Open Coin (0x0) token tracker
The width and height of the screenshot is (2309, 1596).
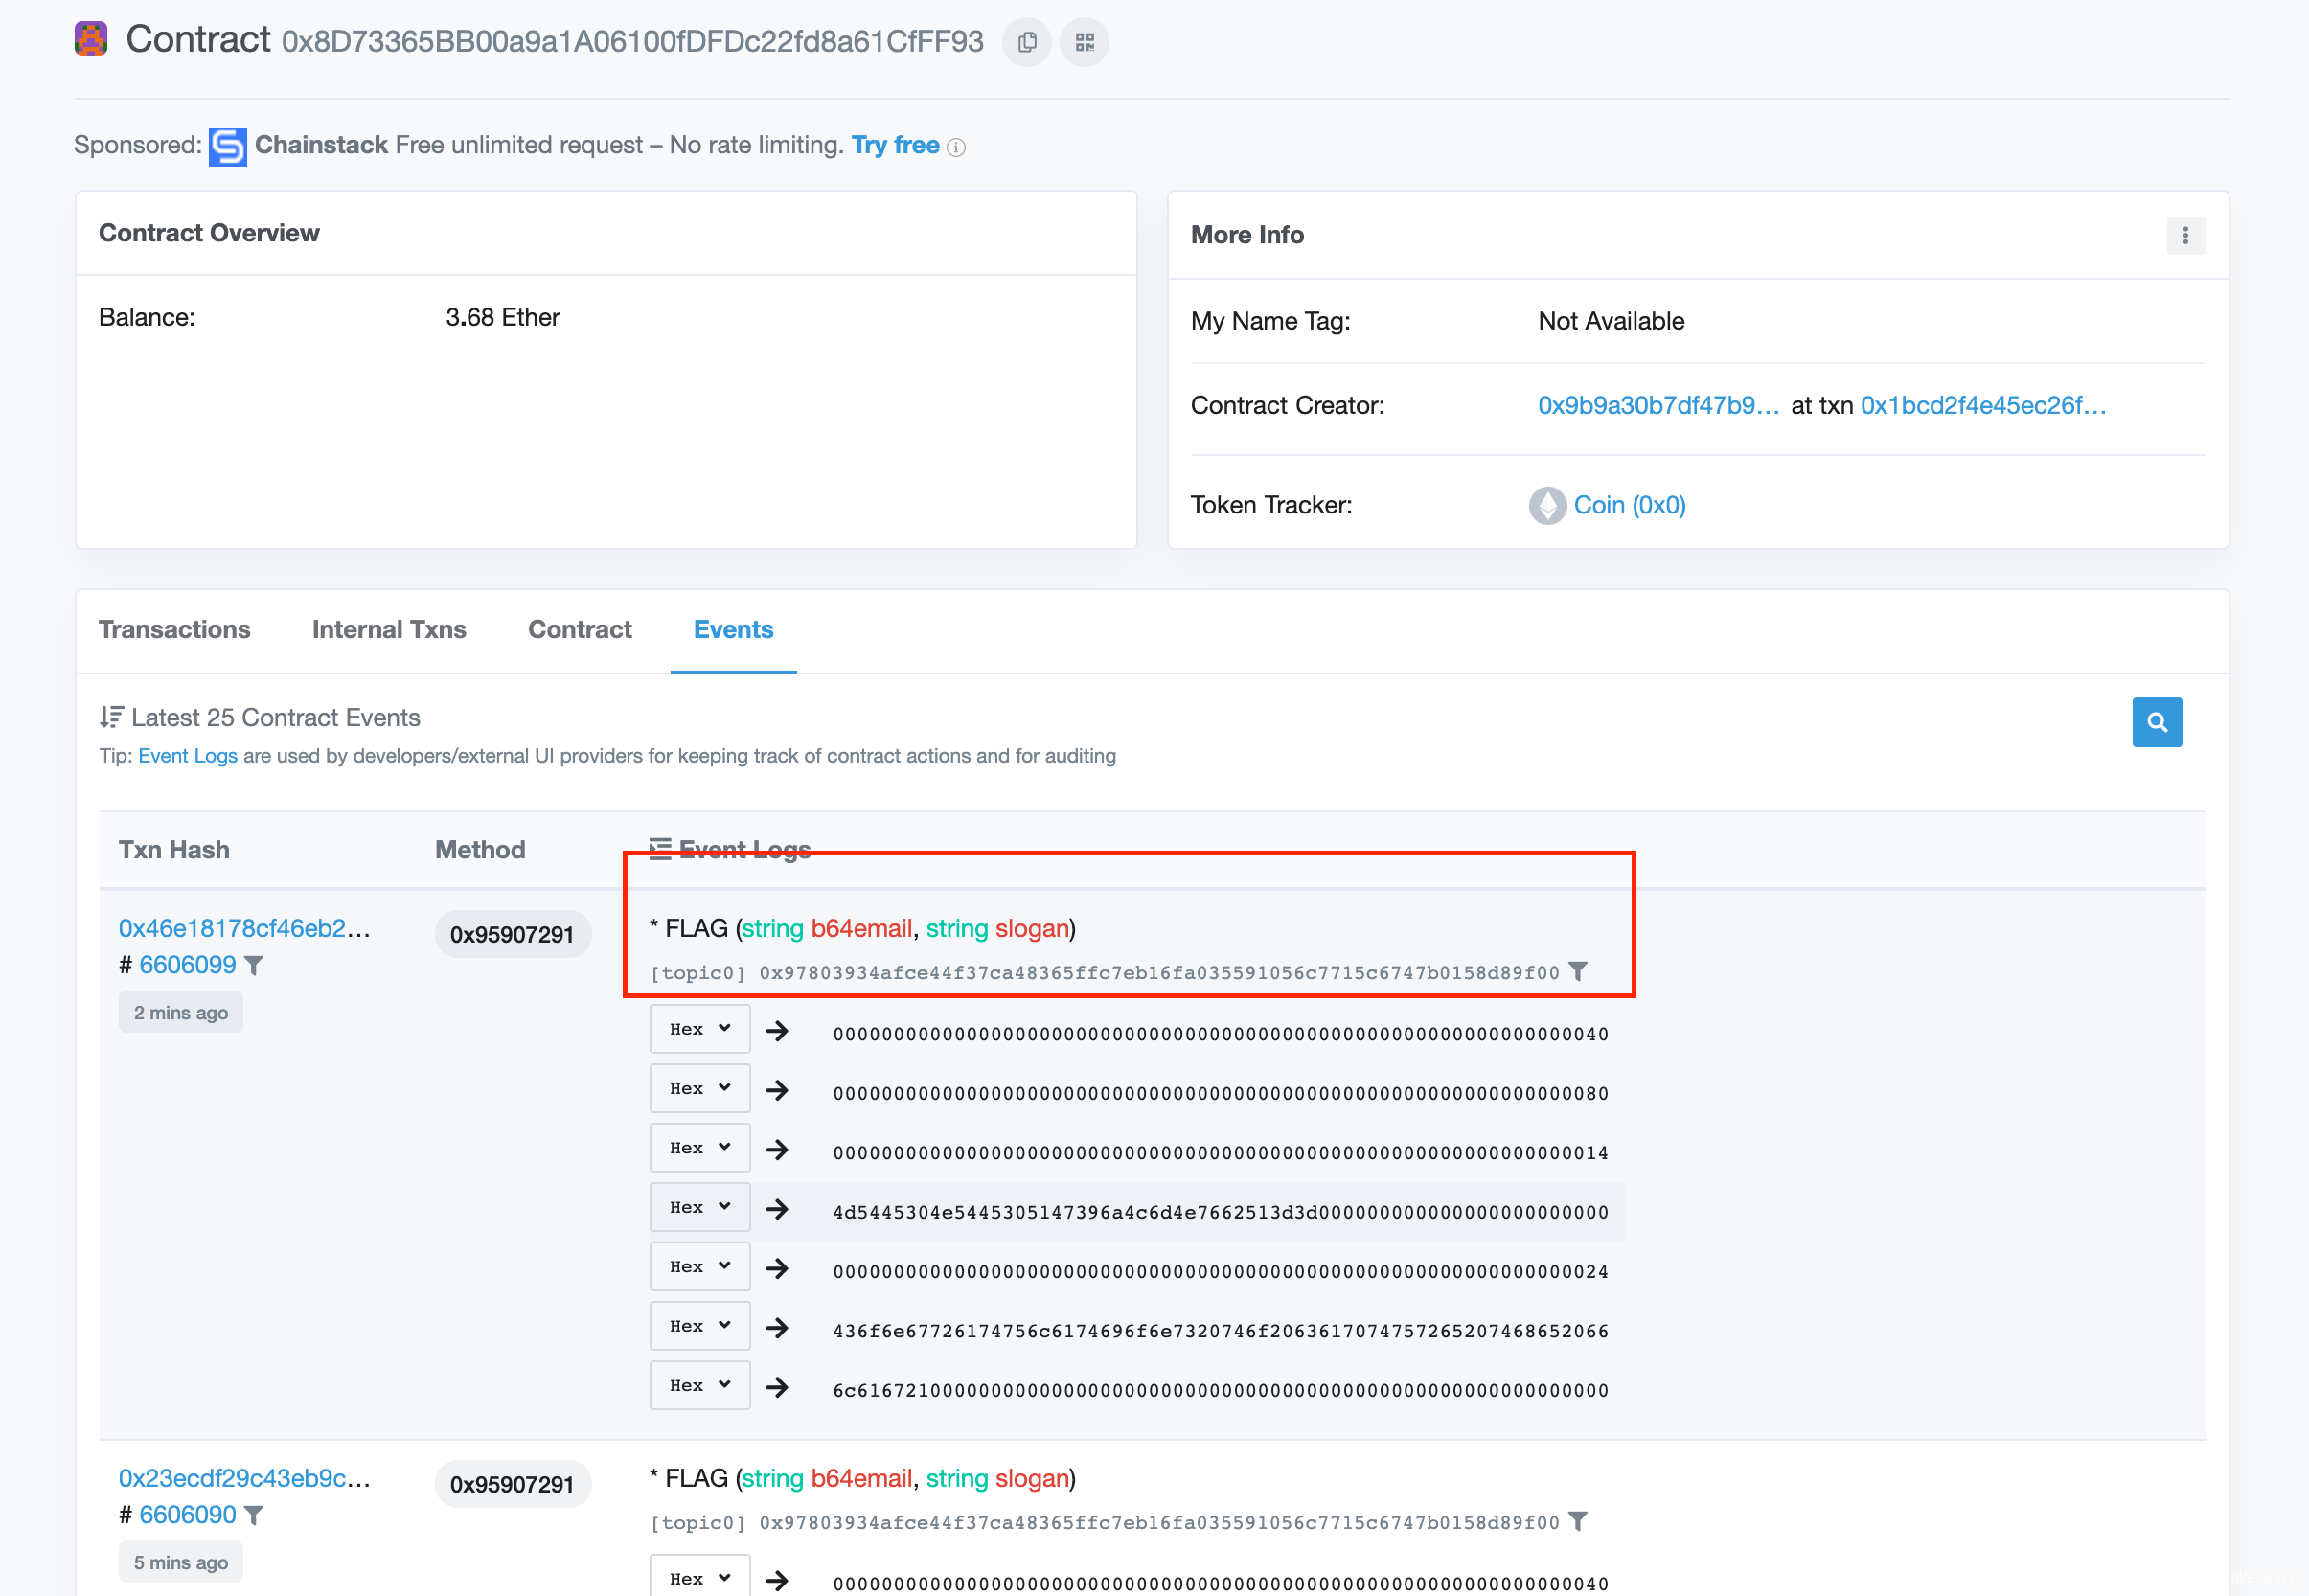point(1628,505)
